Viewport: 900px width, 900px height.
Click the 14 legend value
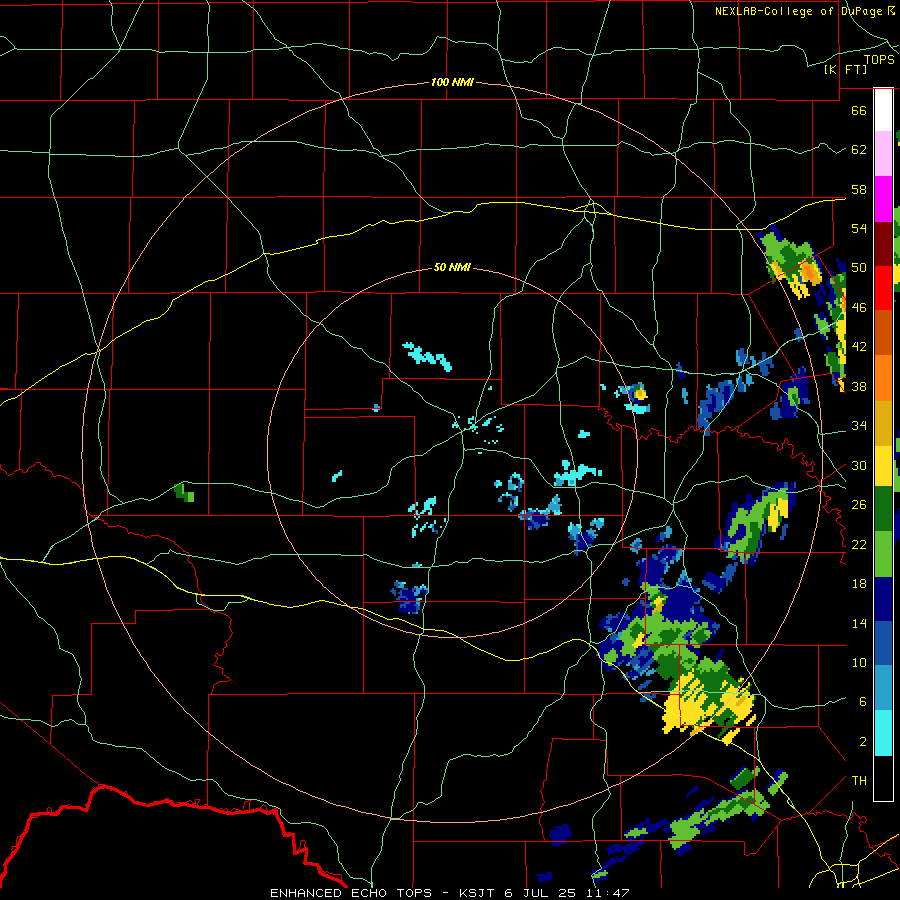pyautogui.click(x=859, y=623)
